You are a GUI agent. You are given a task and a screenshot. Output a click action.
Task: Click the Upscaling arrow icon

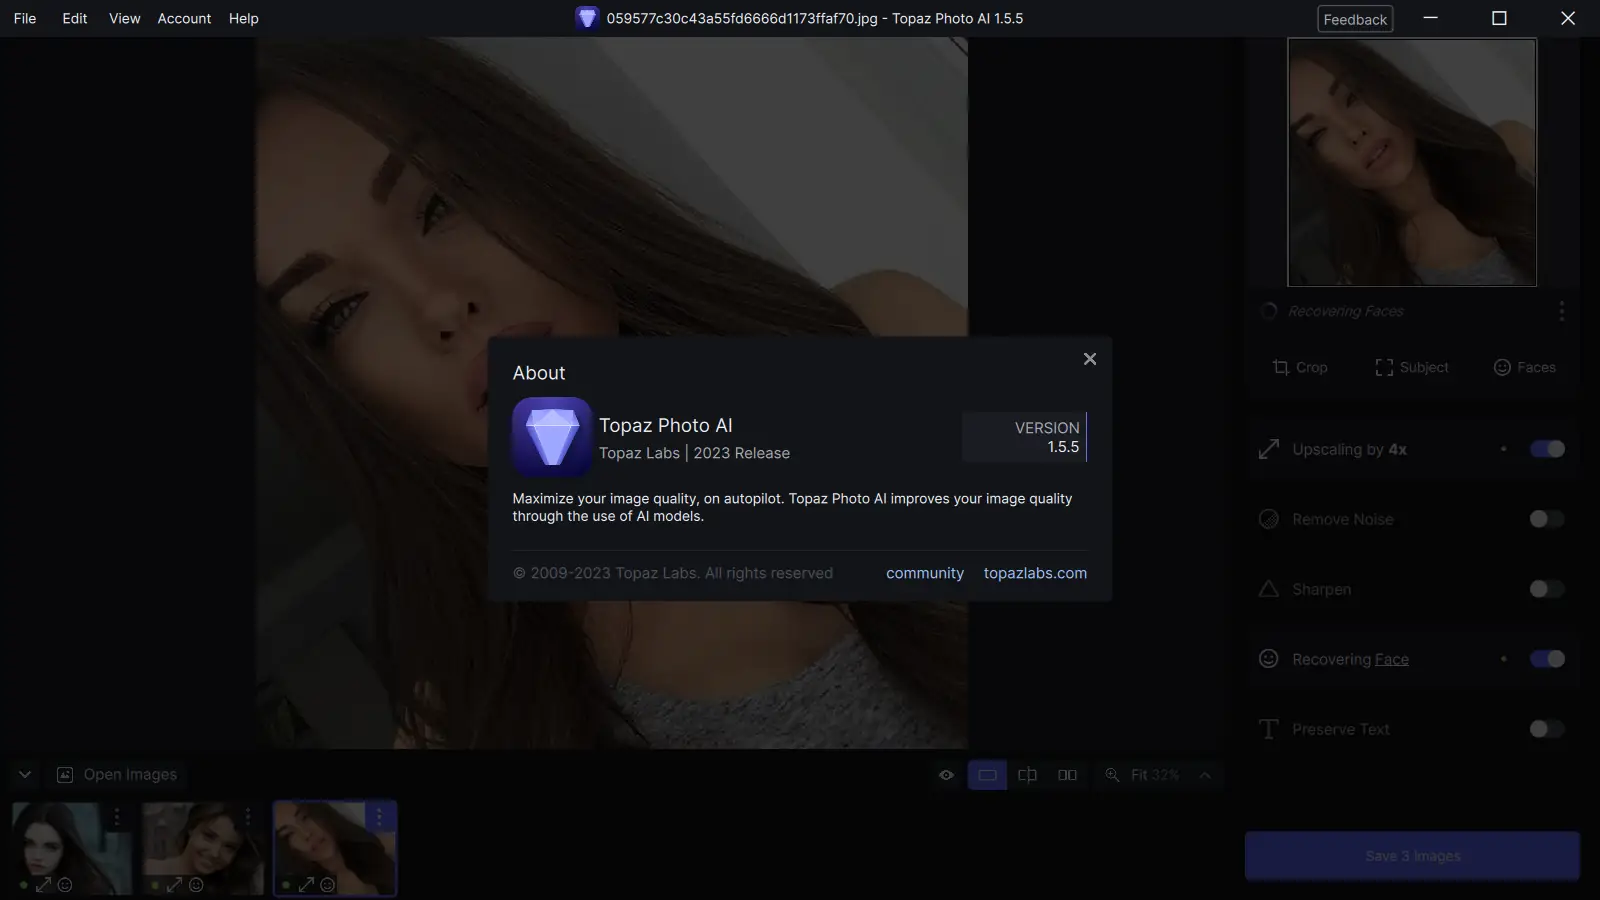pos(1269,449)
